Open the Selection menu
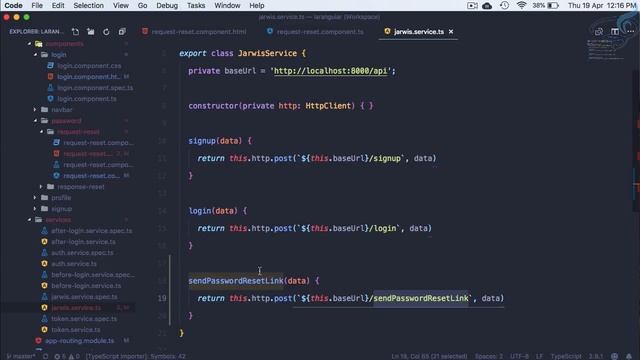640x360 pixels. click(89, 5)
